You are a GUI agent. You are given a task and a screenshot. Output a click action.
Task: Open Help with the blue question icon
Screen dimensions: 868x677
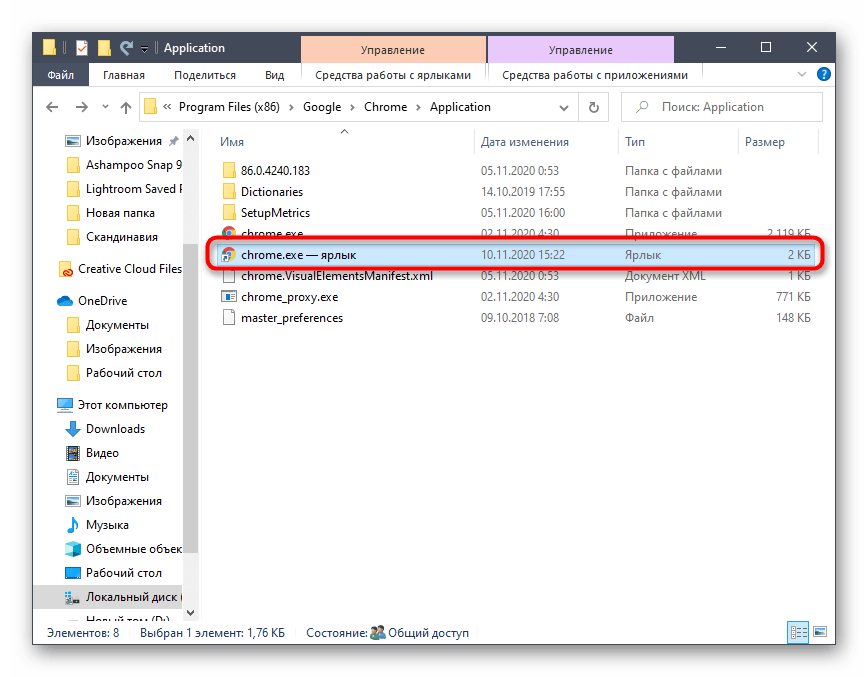point(823,74)
